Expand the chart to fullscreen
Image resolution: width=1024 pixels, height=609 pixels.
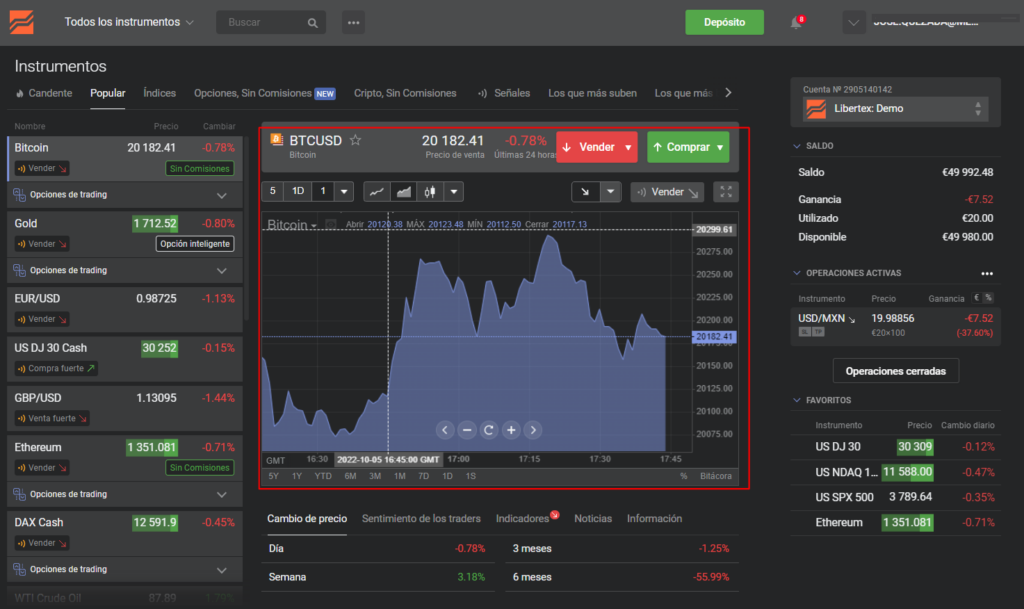[x=726, y=192]
